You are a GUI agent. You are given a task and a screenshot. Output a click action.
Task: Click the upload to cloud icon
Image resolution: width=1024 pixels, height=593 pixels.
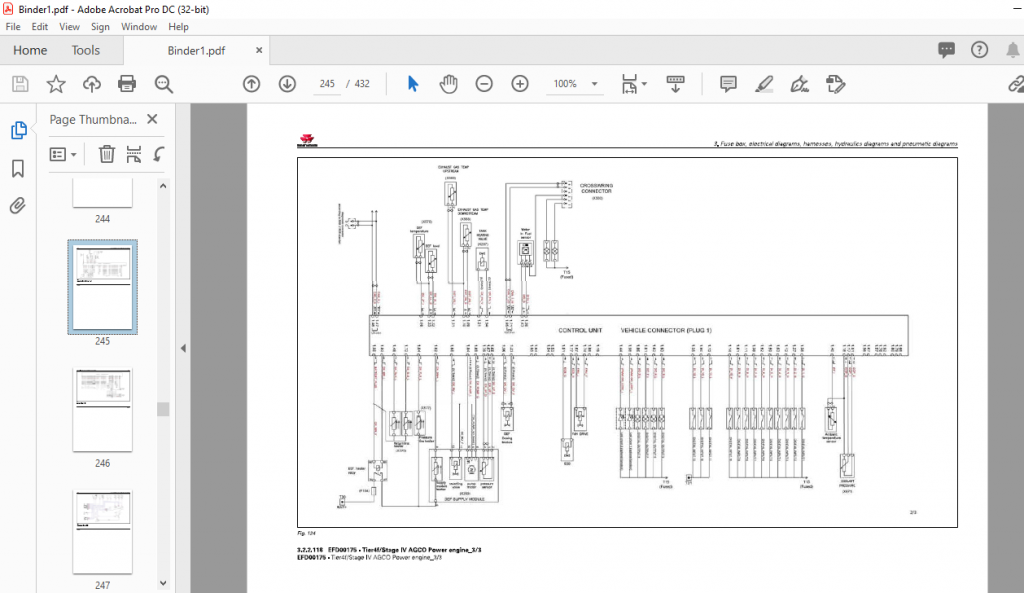[x=91, y=84]
